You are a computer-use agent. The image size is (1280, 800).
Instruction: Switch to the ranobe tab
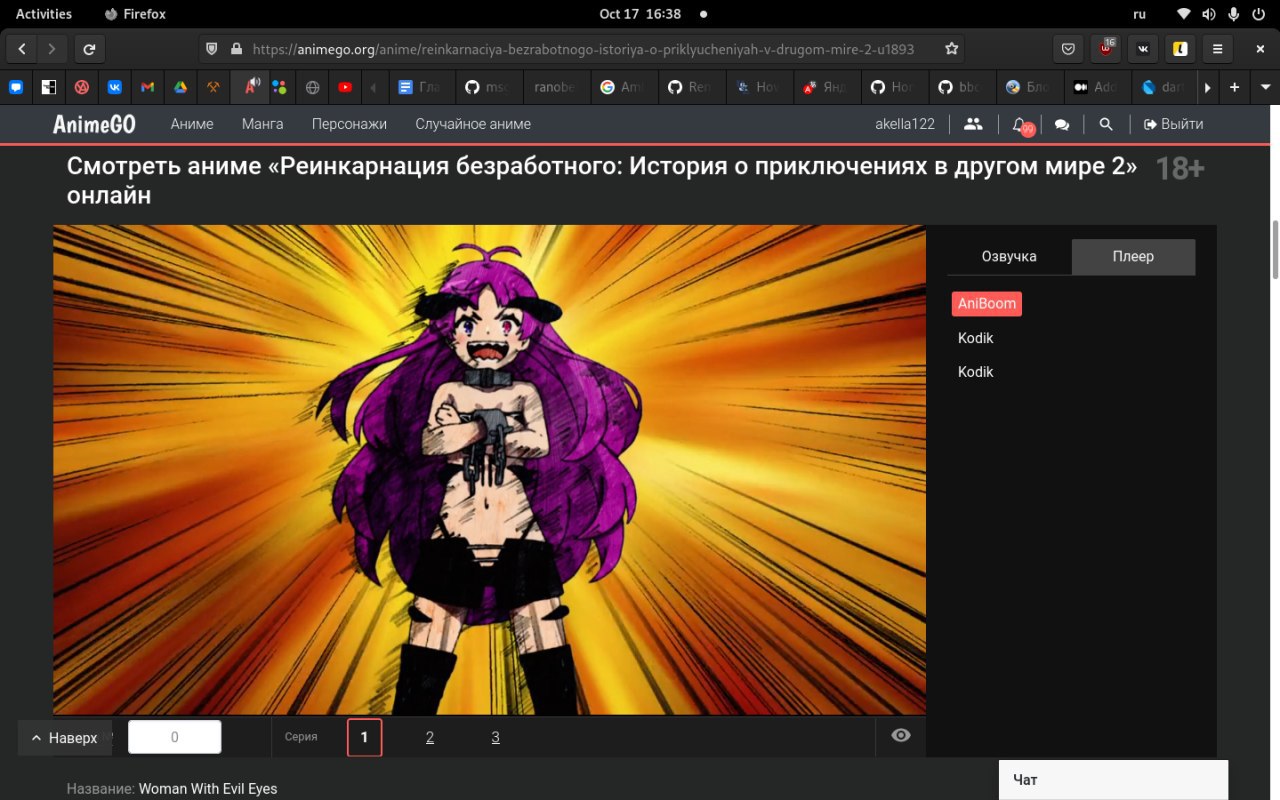[x=555, y=87]
